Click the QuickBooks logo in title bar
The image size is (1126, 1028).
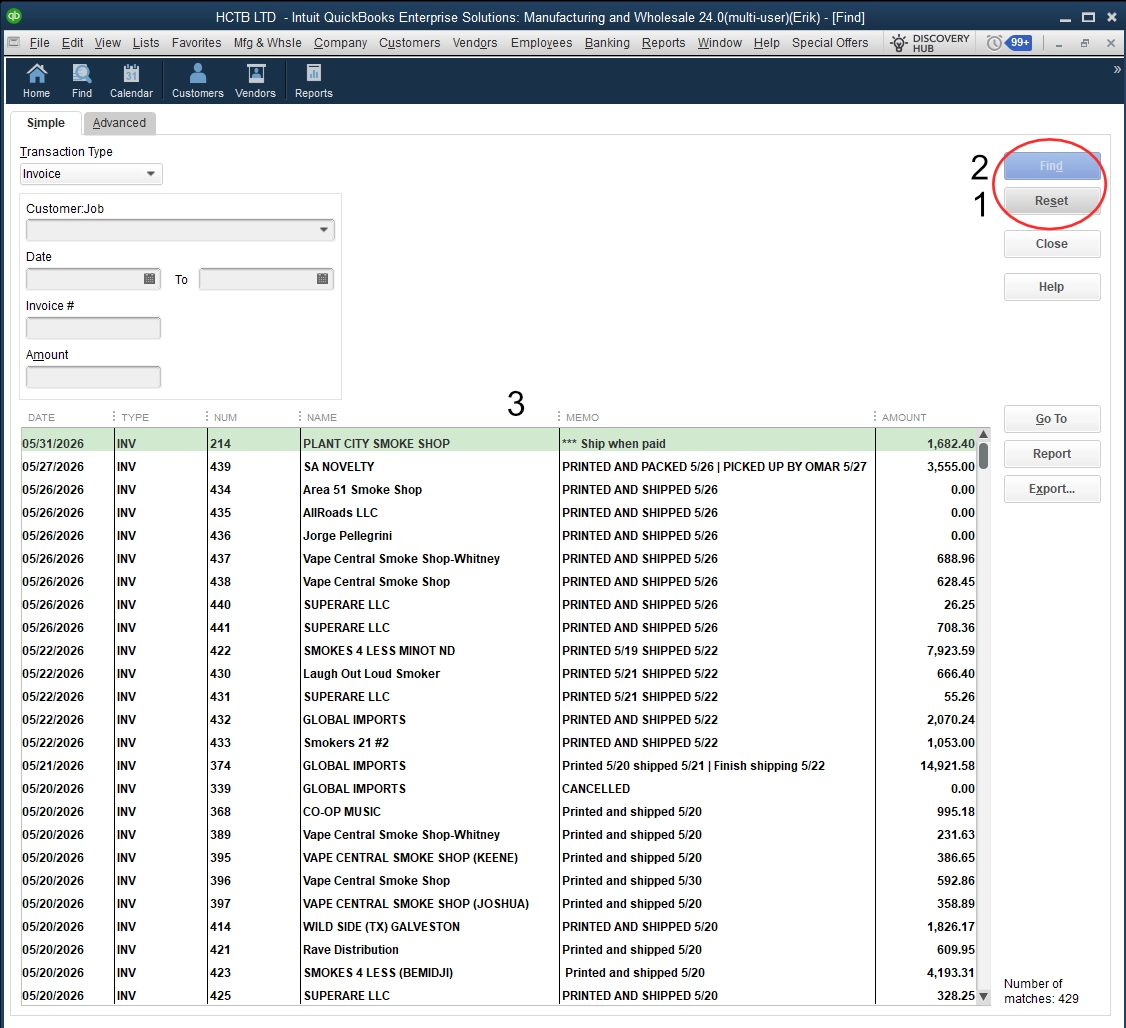tap(14, 17)
